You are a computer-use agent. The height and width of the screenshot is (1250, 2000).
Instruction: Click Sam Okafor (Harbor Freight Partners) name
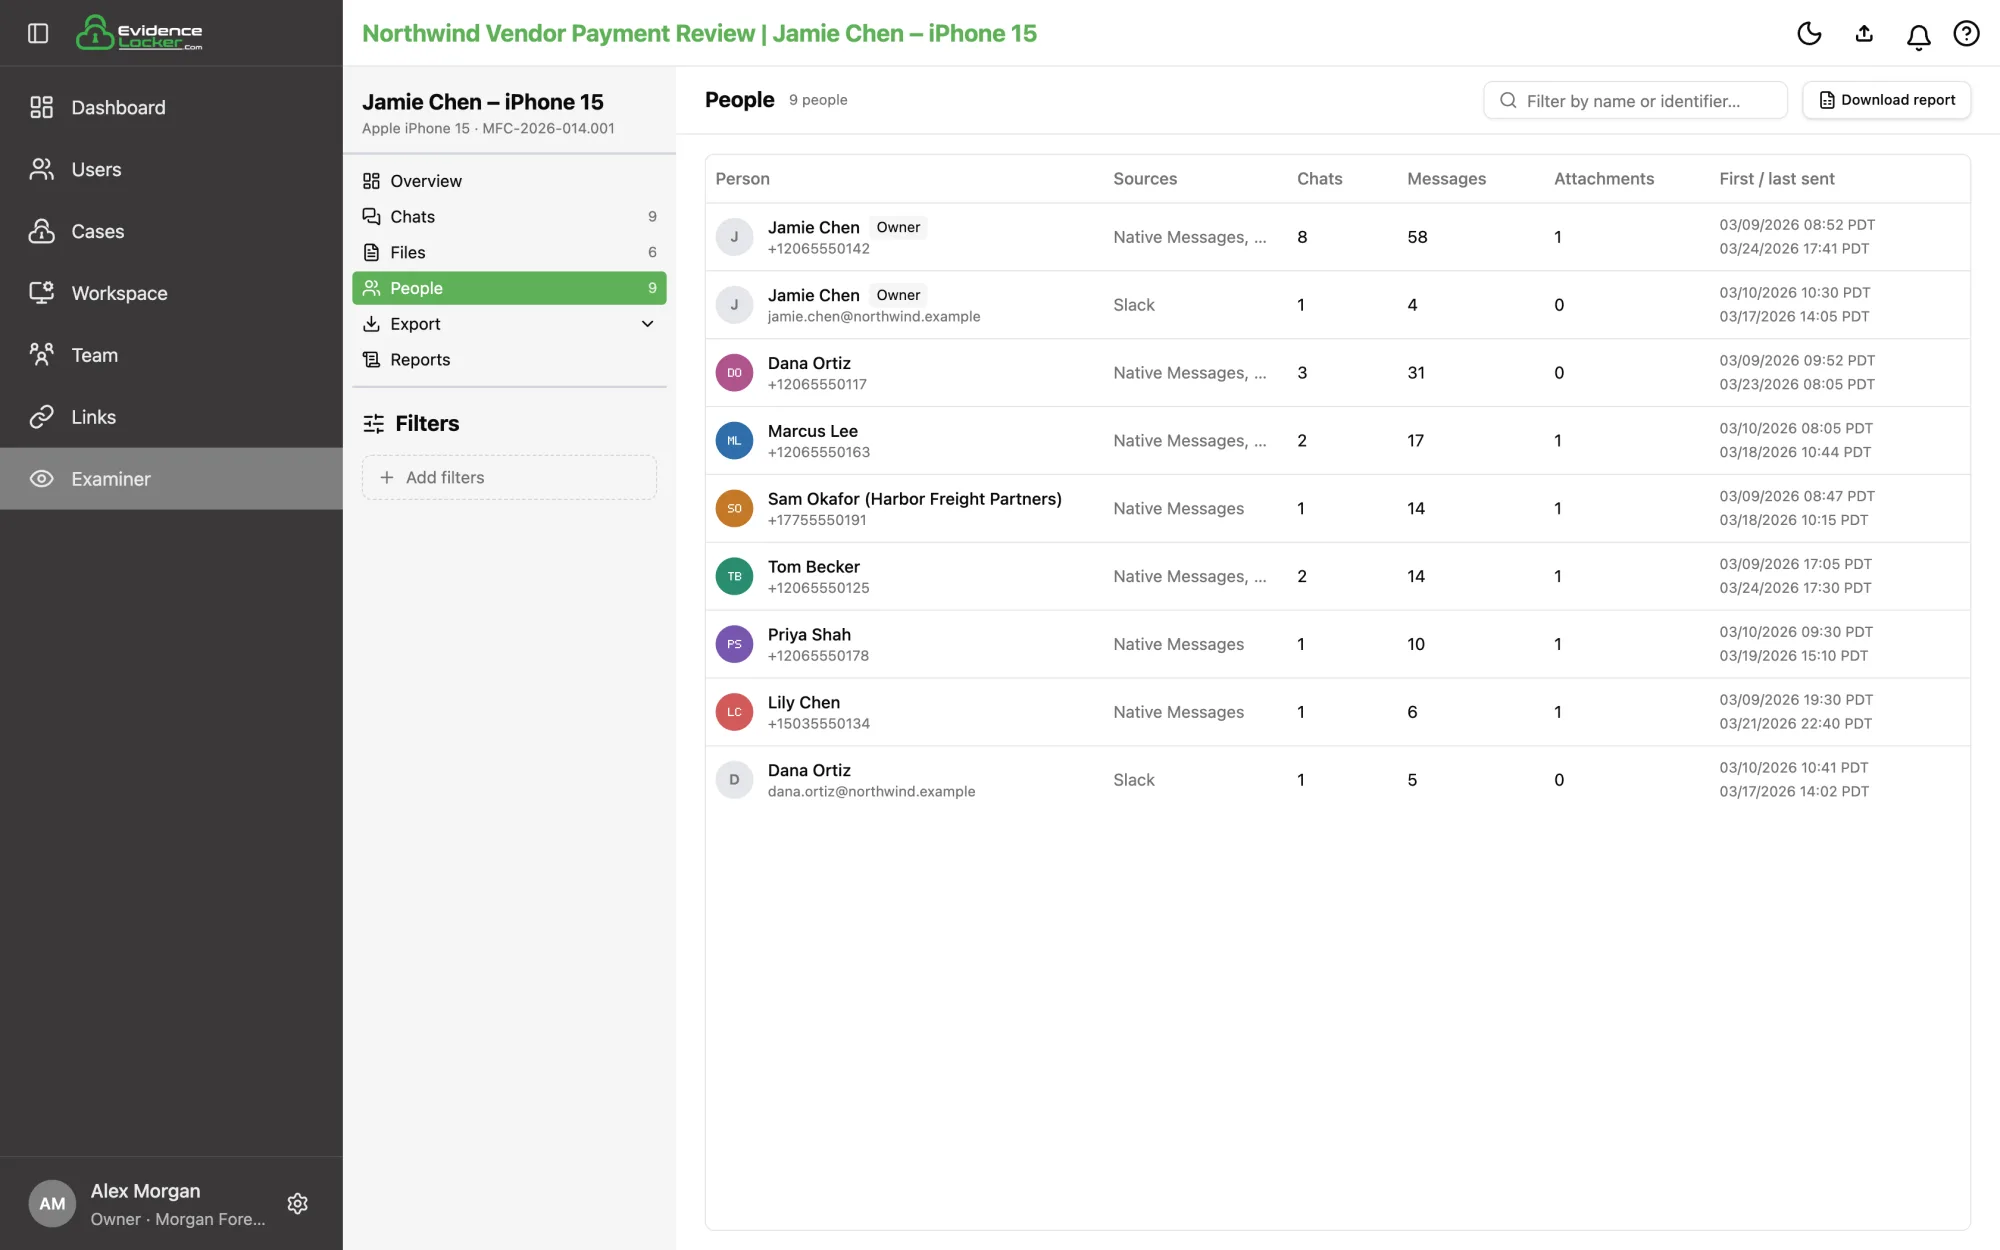click(914, 499)
